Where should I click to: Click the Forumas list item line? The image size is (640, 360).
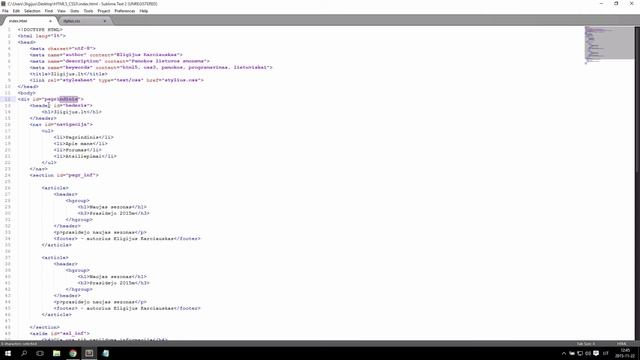coord(78,150)
